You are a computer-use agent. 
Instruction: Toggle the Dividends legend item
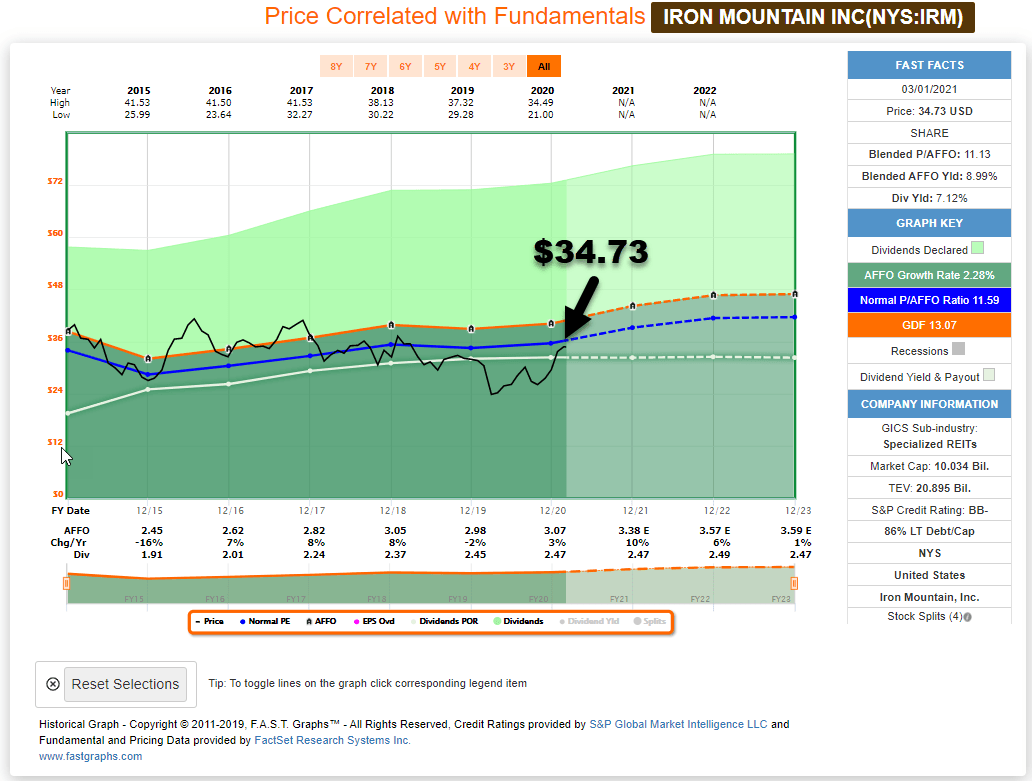coord(519,621)
